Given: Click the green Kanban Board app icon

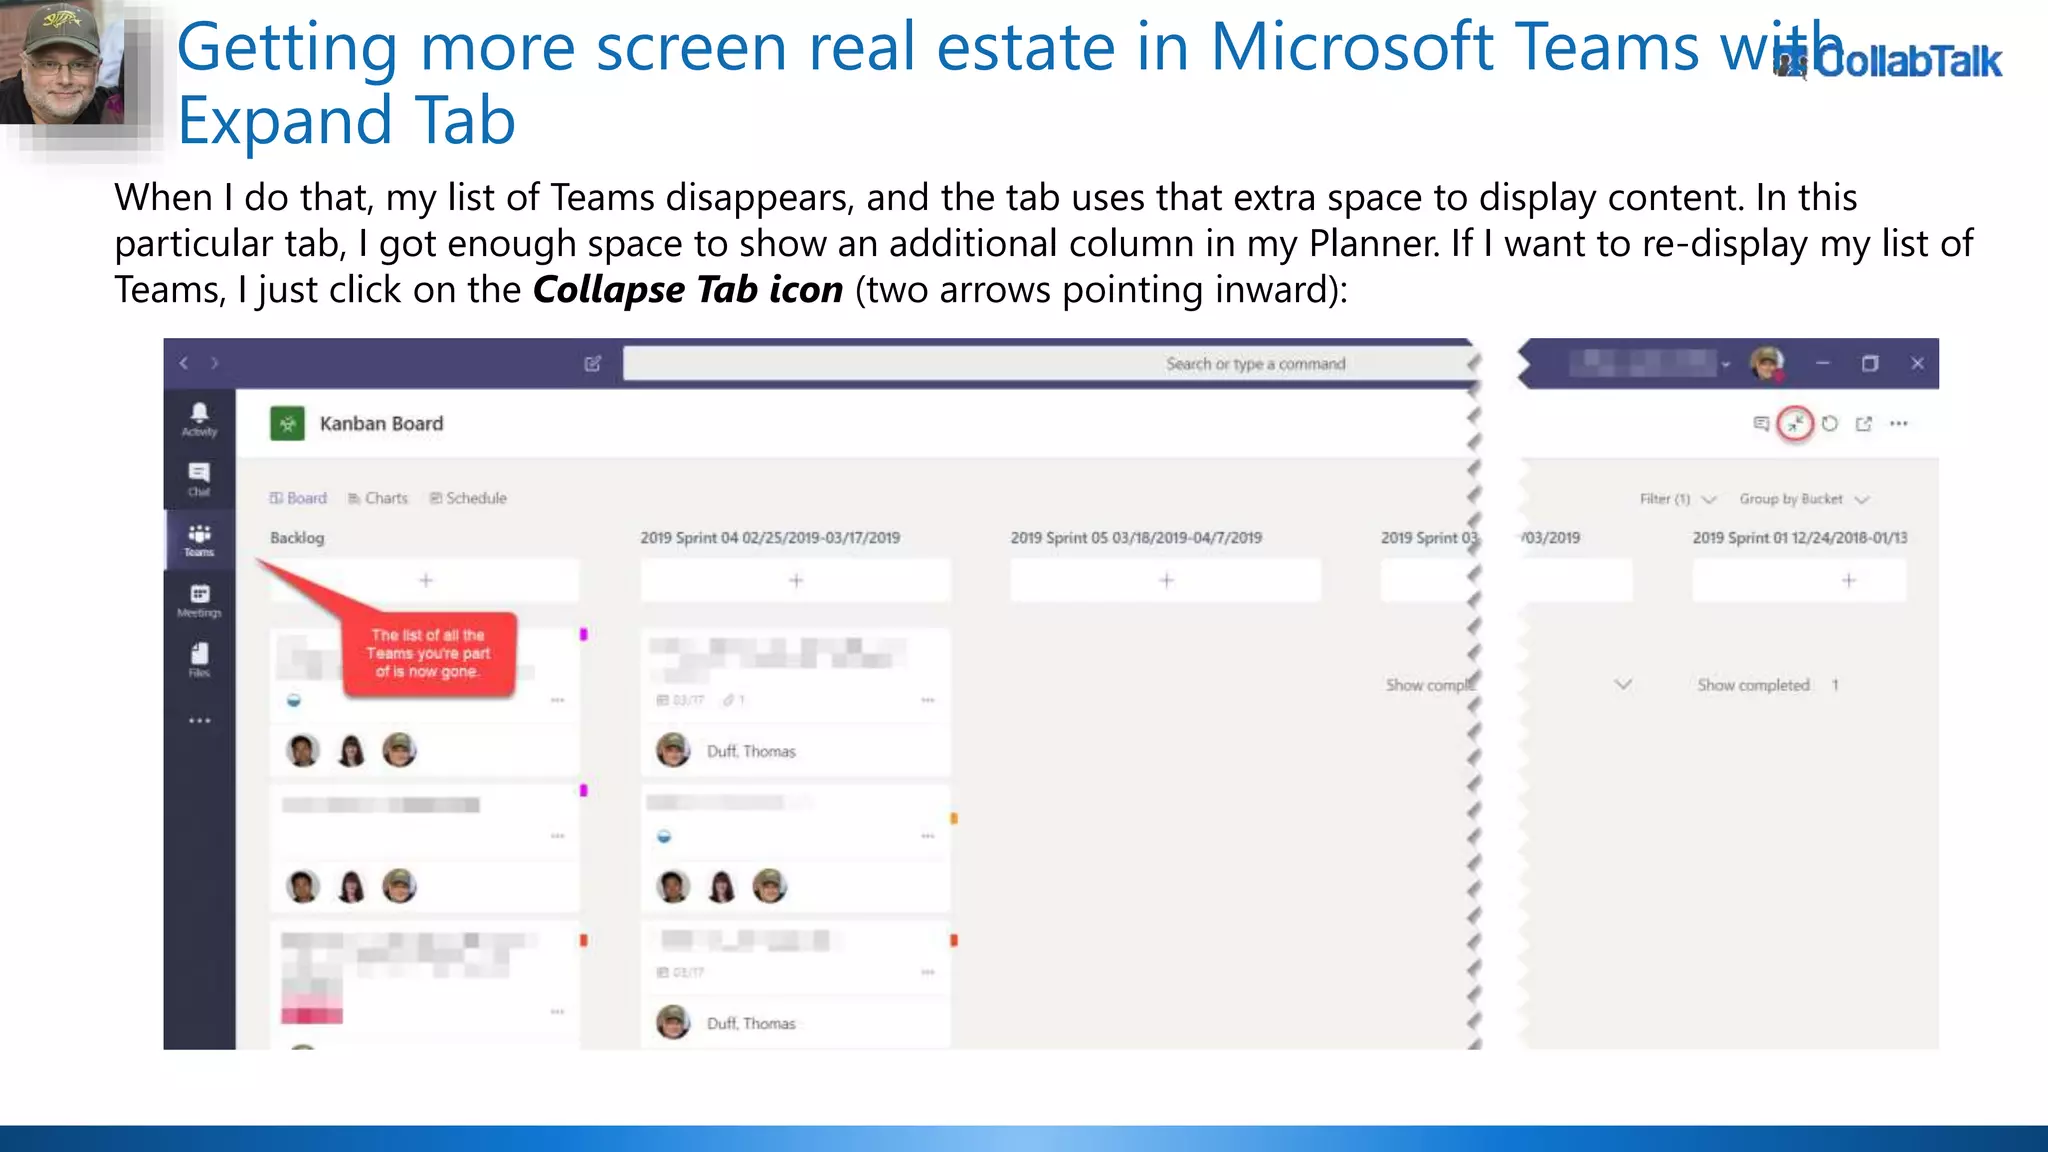Looking at the screenshot, I should tap(288, 424).
